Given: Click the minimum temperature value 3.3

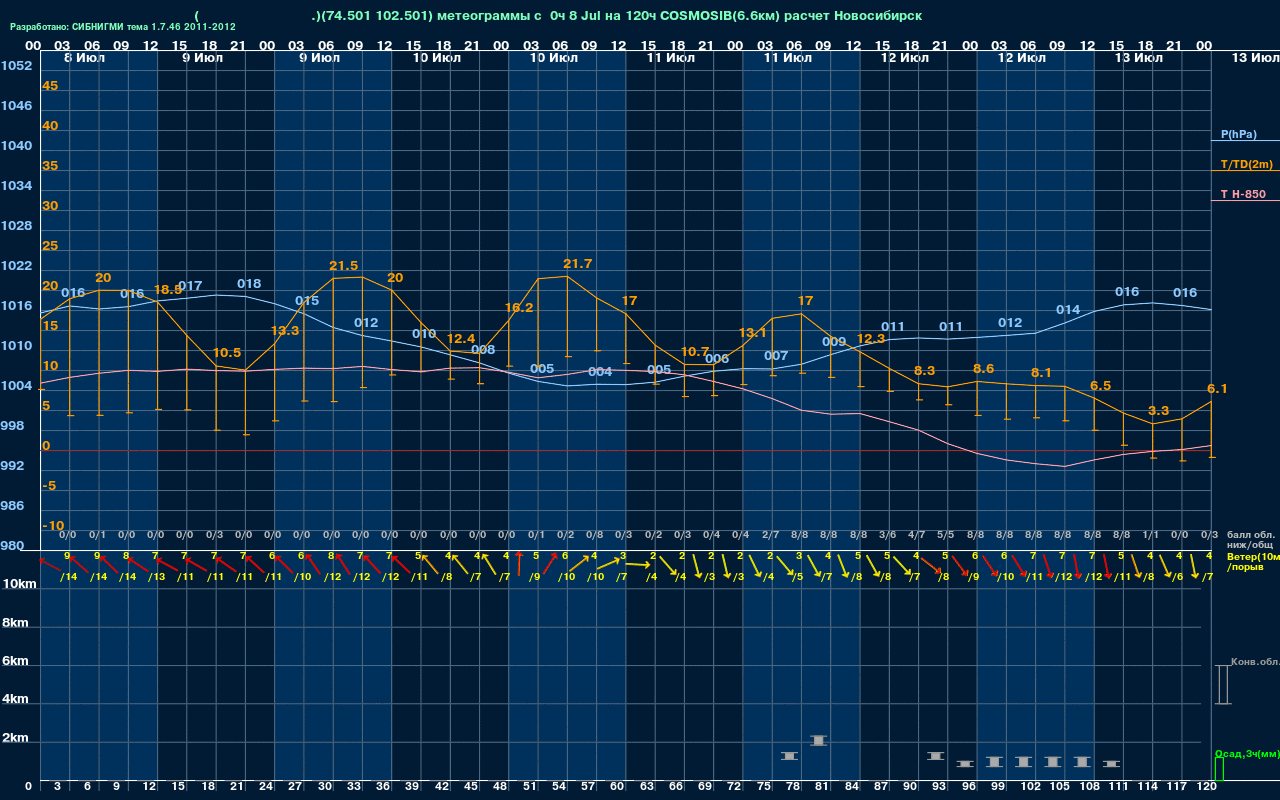Looking at the screenshot, I should (x=1159, y=411).
